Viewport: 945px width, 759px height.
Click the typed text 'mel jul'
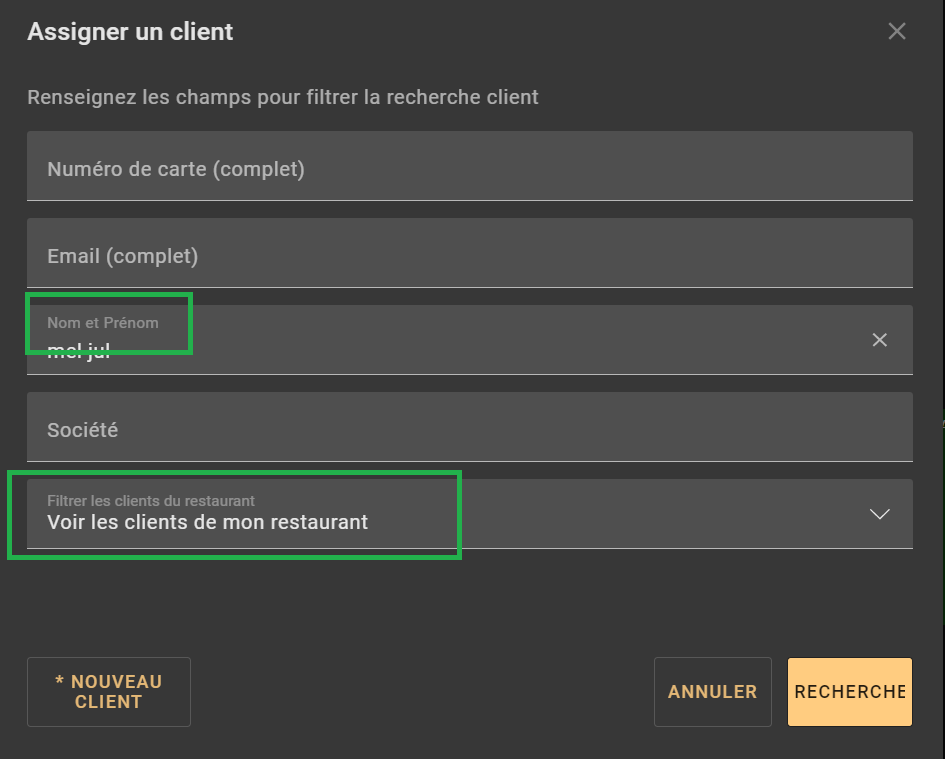(78, 351)
